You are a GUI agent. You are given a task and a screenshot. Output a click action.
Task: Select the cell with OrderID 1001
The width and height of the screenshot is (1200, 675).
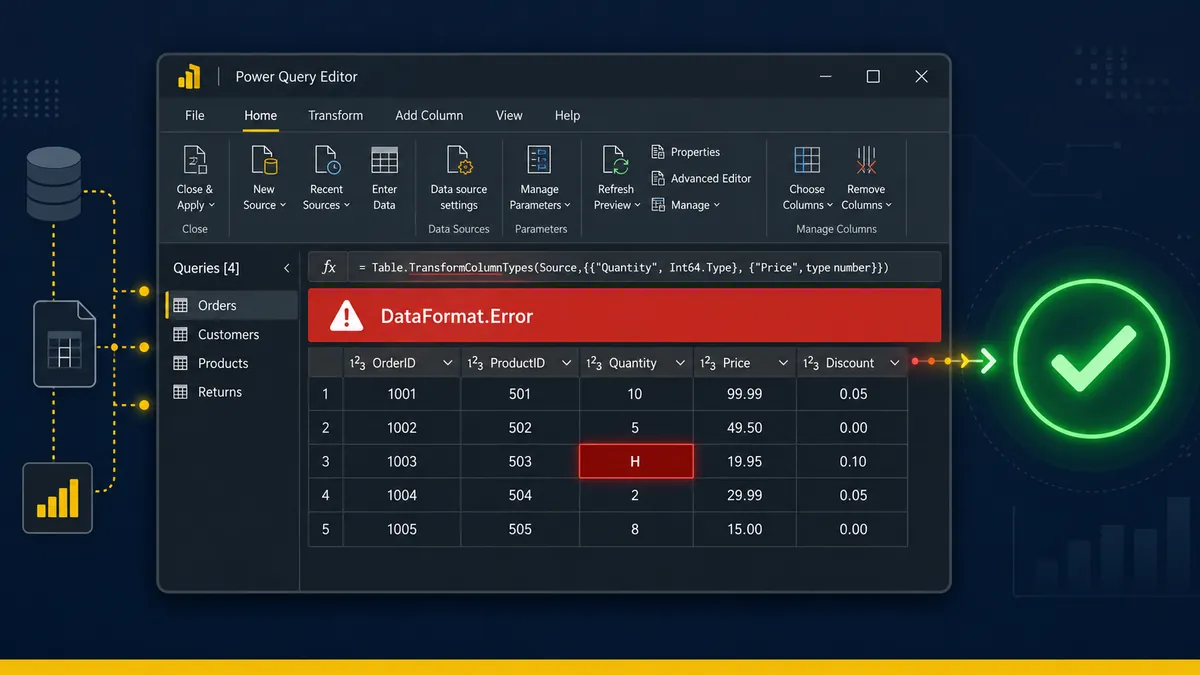pos(402,394)
